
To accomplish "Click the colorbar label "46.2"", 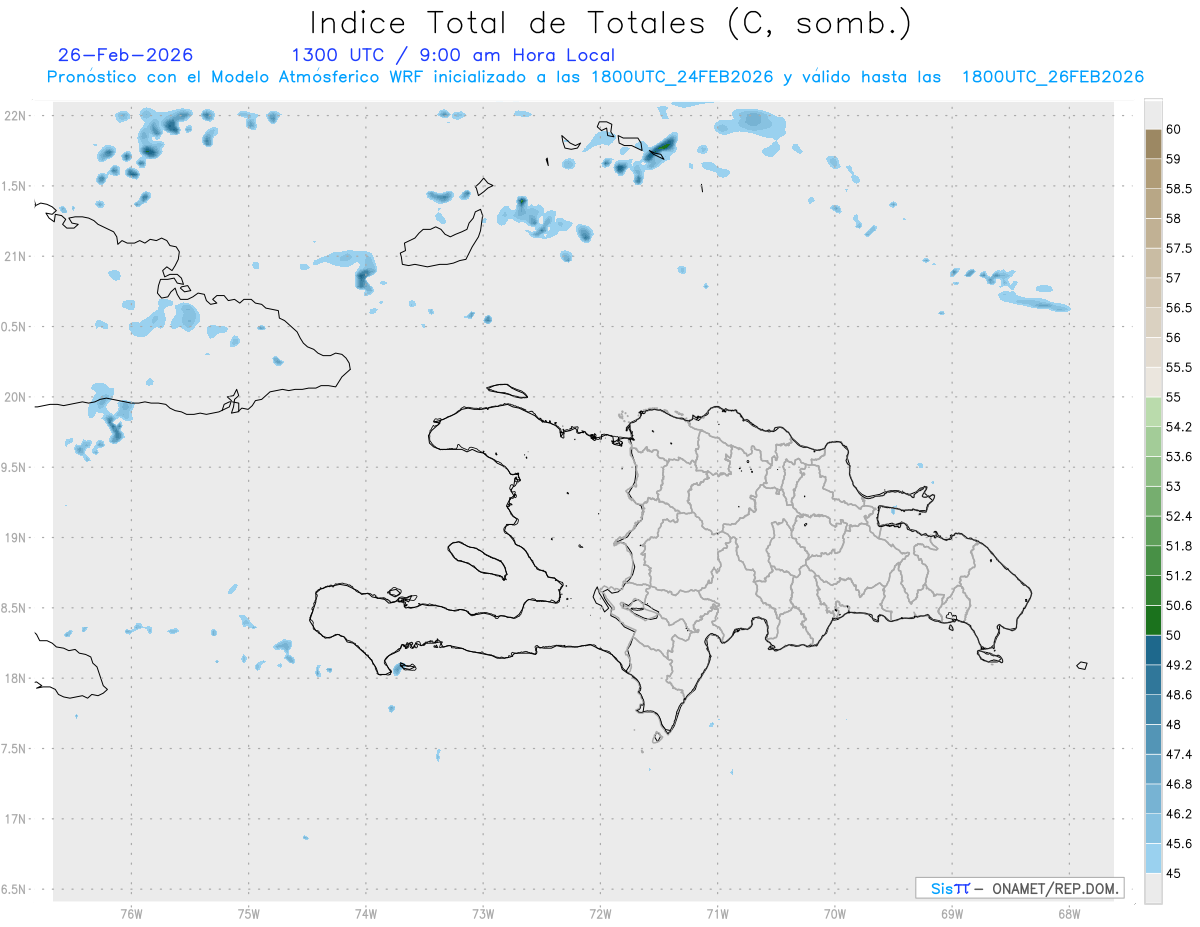I will 1179,814.
